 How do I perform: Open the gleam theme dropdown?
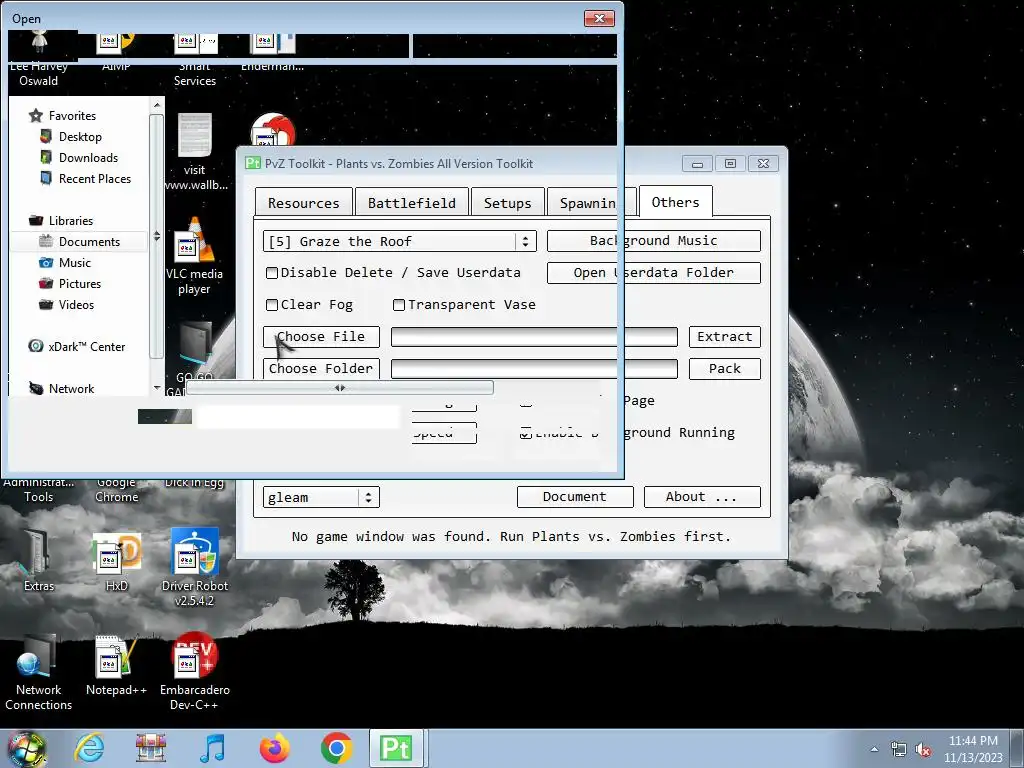pos(321,497)
